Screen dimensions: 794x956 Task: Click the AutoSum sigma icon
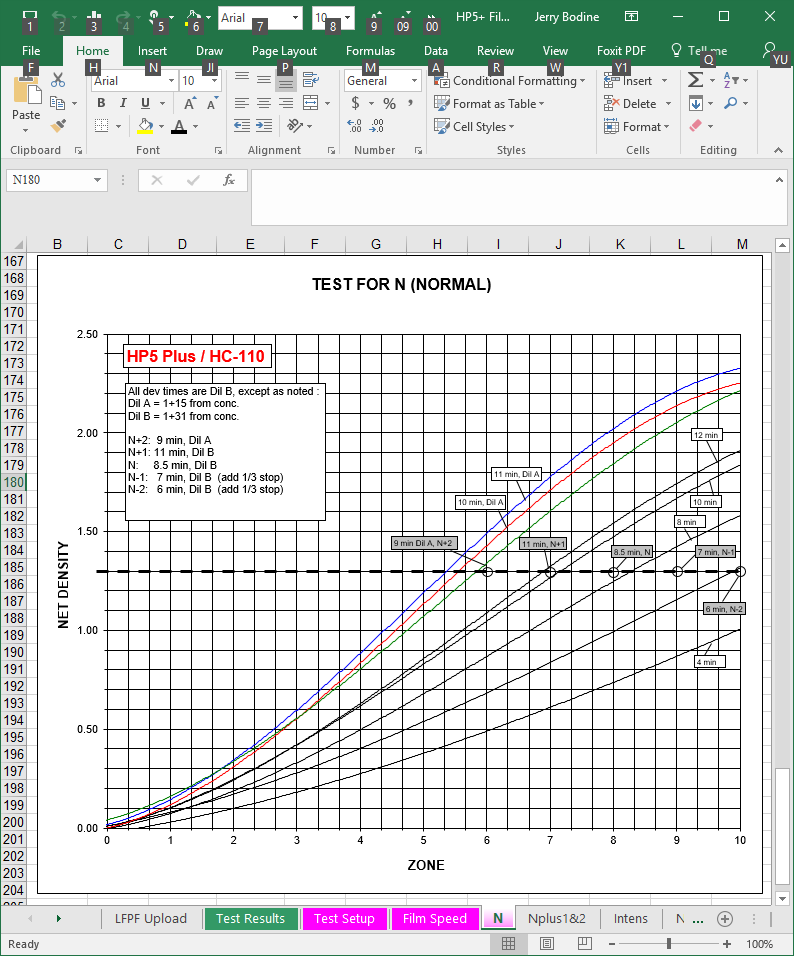695,81
